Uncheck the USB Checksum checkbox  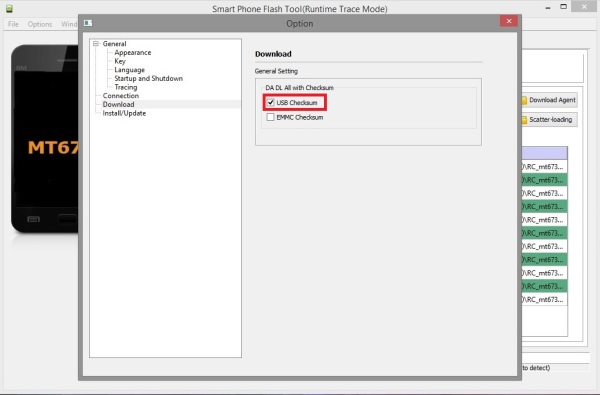[271, 103]
